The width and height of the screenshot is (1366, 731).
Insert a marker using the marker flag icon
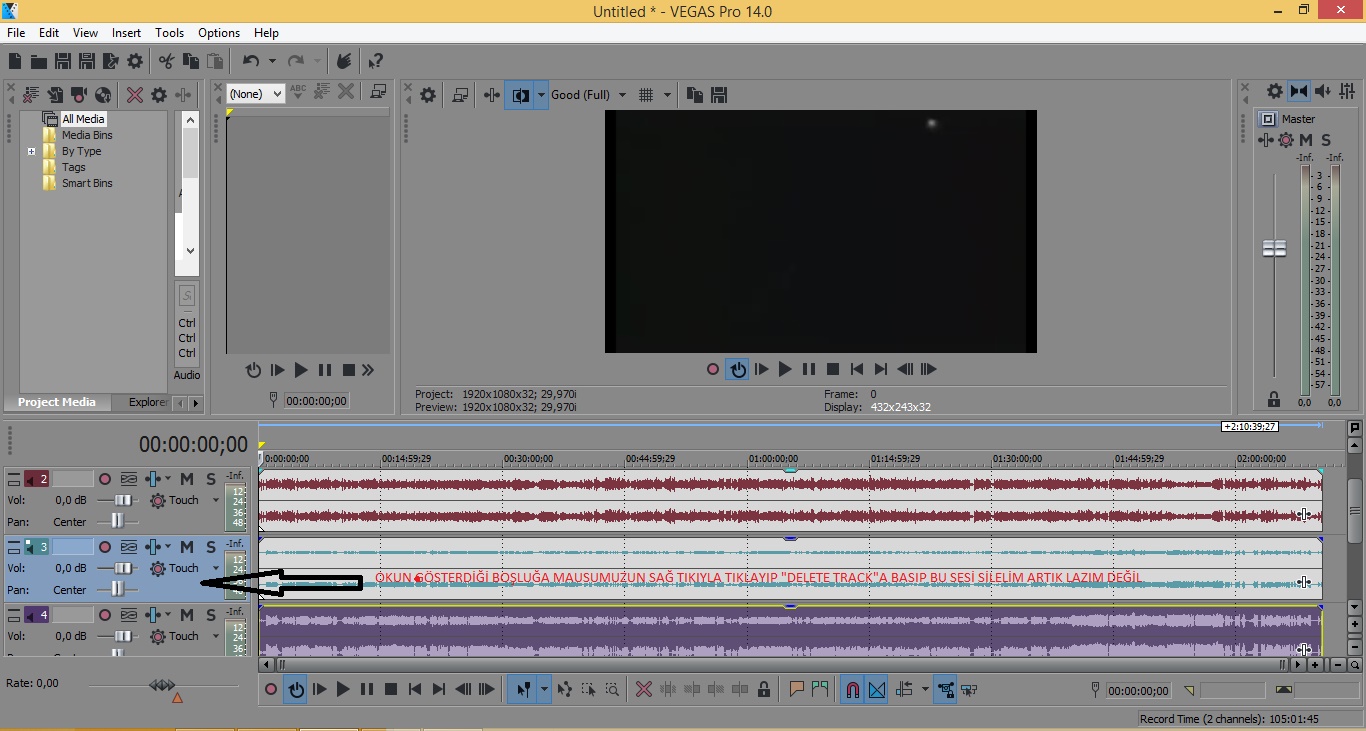coord(797,689)
